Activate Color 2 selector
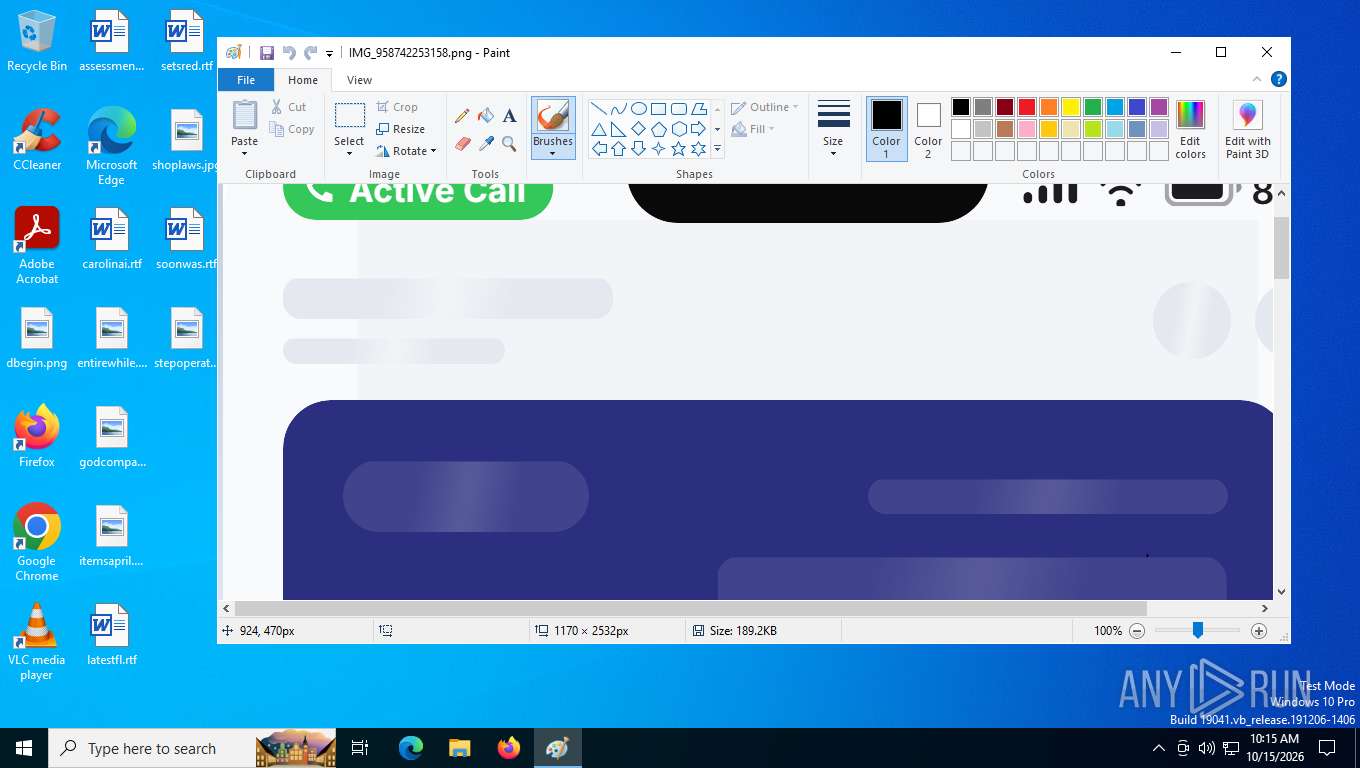Image resolution: width=1360 pixels, height=768 pixels. [928, 129]
